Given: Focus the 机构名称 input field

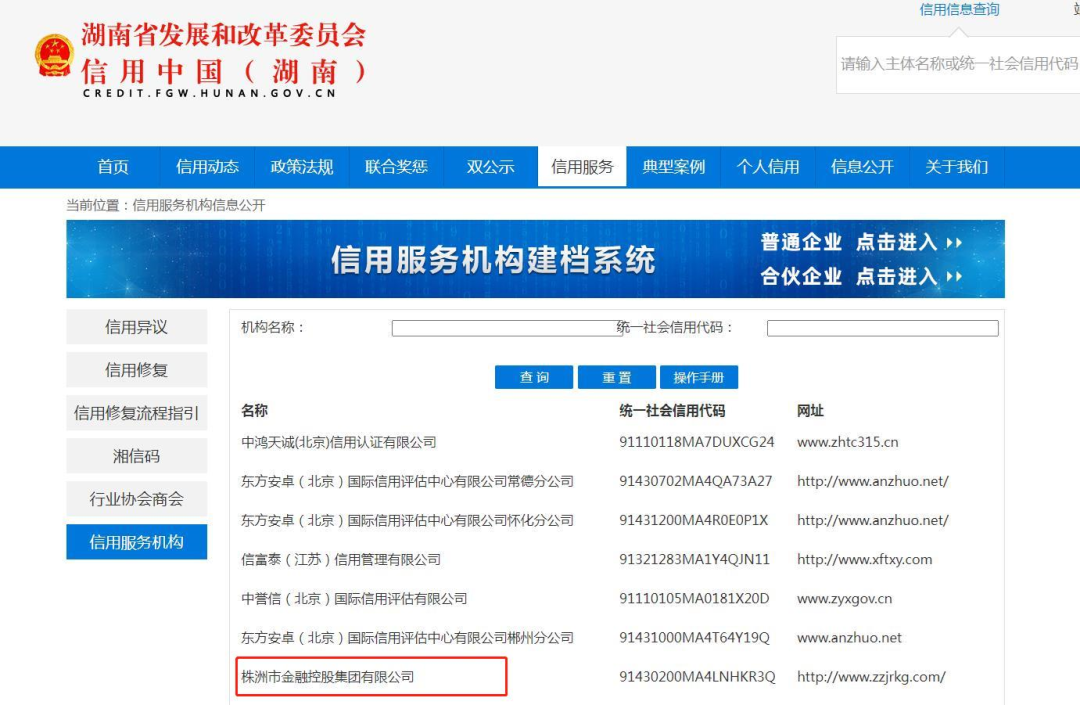Looking at the screenshot, I should [x=507, y=328].
